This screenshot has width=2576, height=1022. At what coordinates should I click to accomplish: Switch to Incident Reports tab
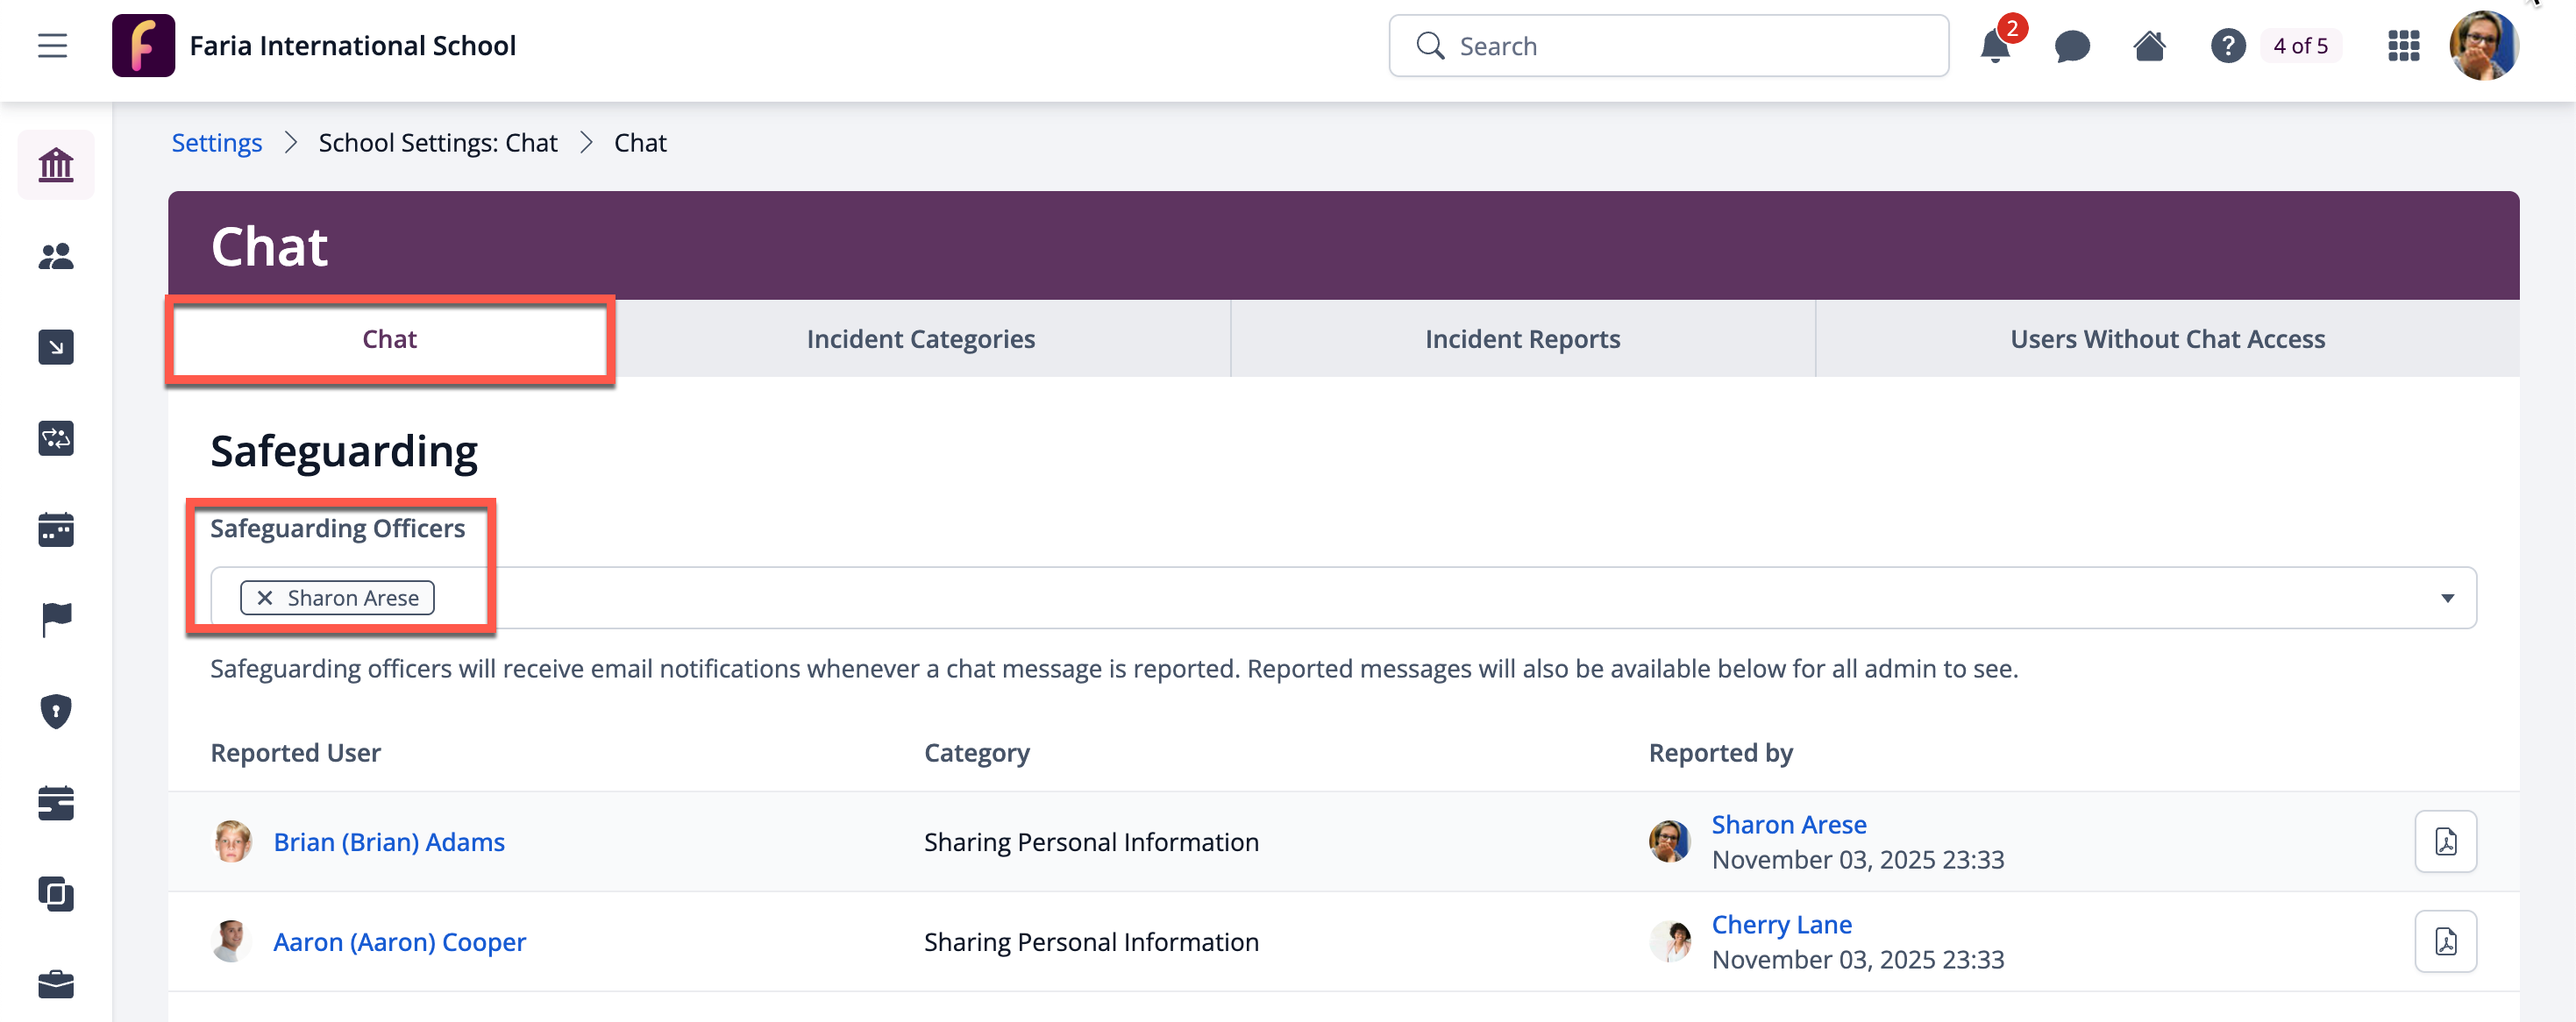[1522, 339]
